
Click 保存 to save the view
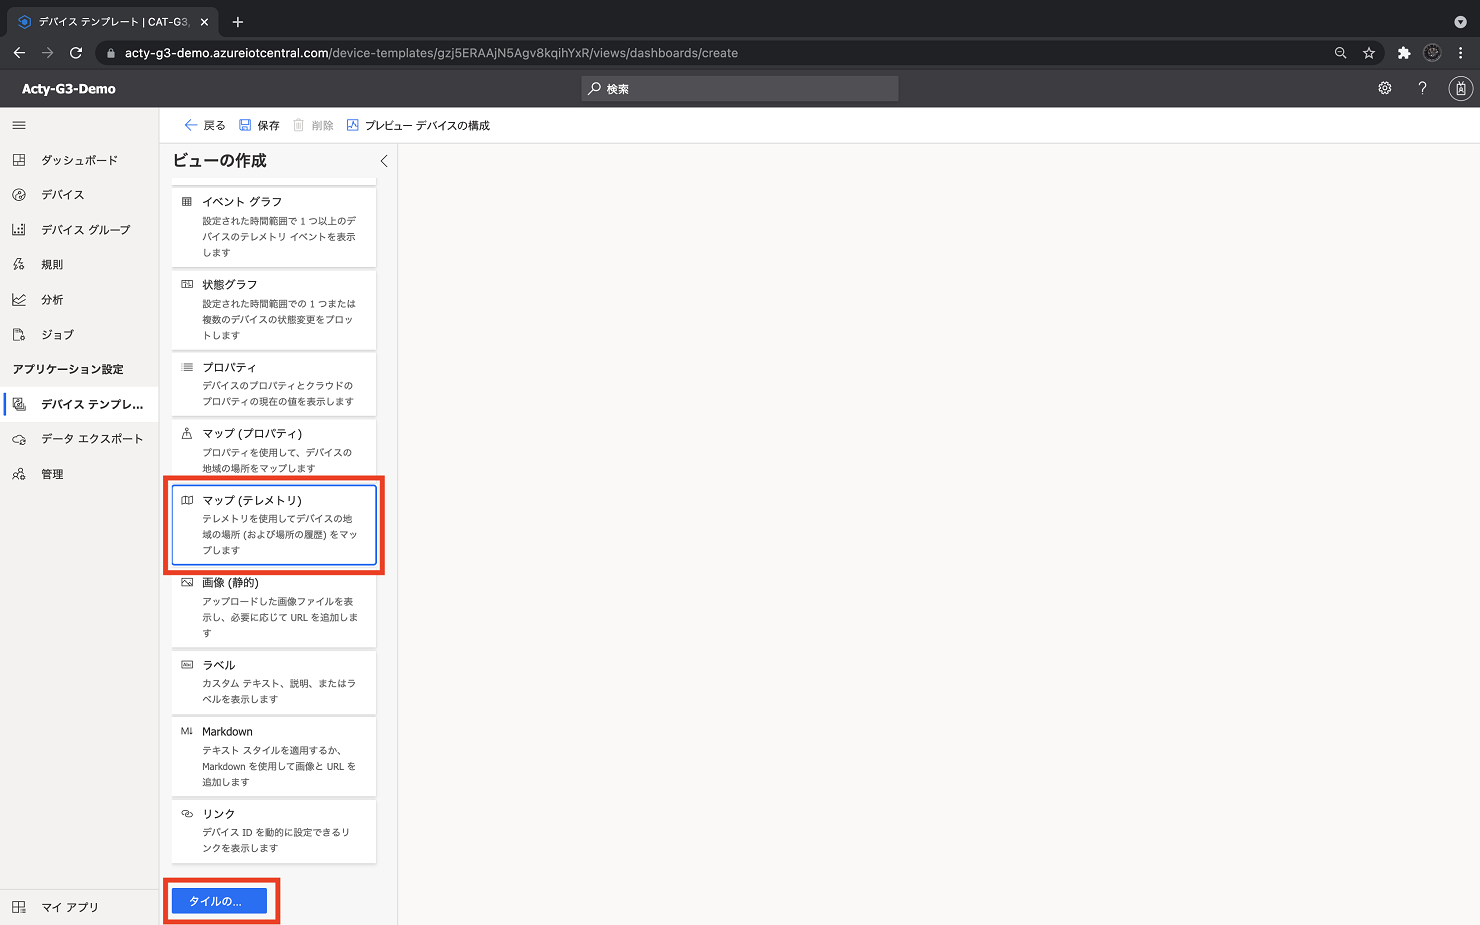(x=259, y=125)
